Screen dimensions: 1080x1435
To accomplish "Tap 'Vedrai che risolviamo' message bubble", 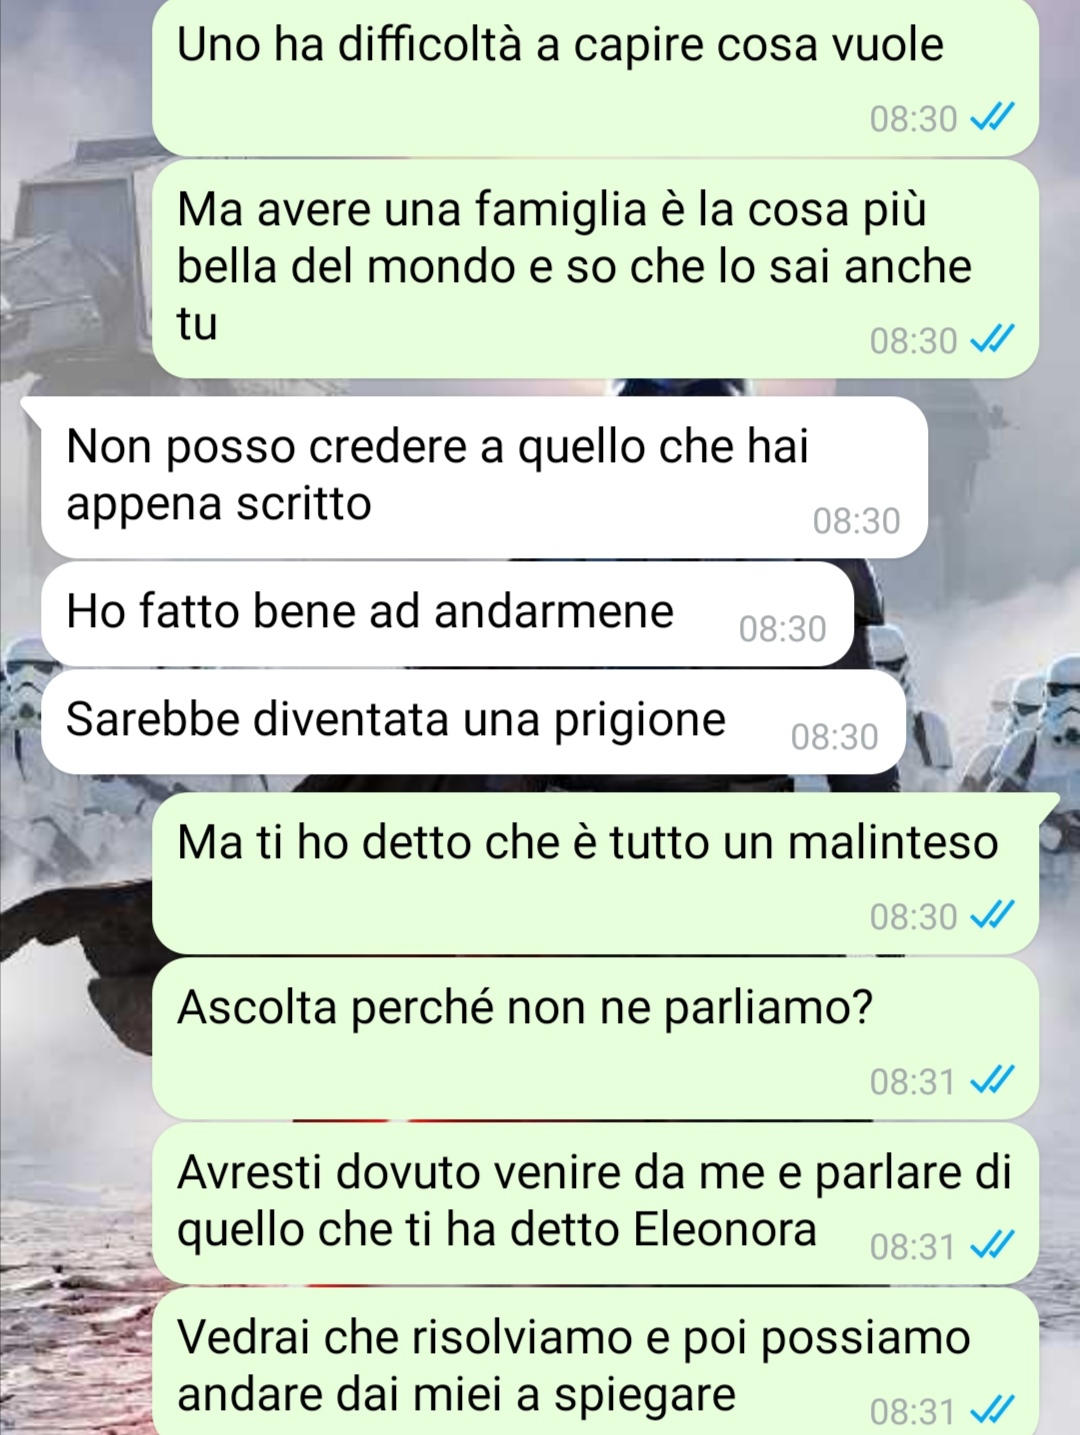I will [x=595, y=1362].
